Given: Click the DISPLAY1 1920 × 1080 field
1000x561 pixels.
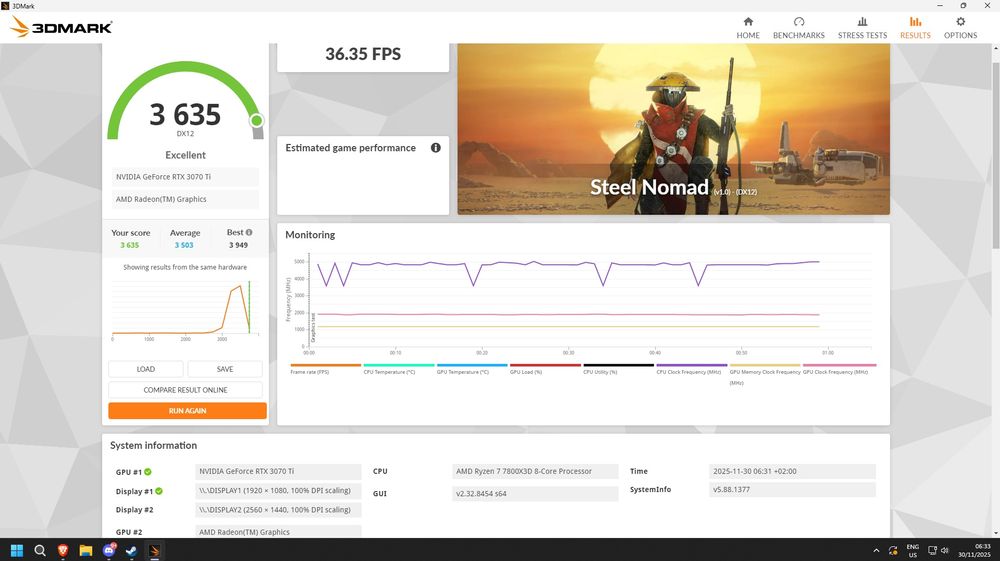Looking at the screenshot, I should (278, 491).
